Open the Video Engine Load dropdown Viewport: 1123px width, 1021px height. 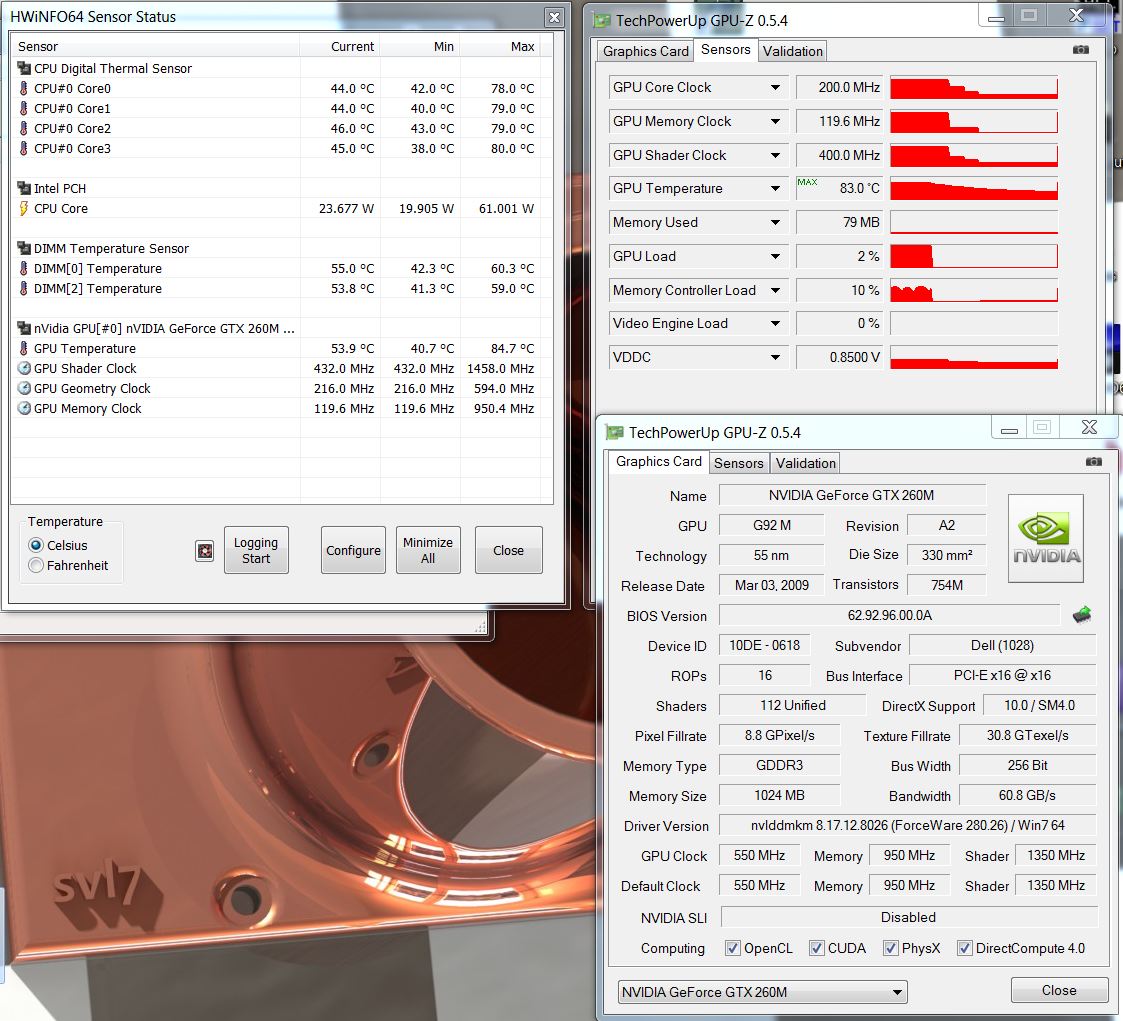[775, 324]
